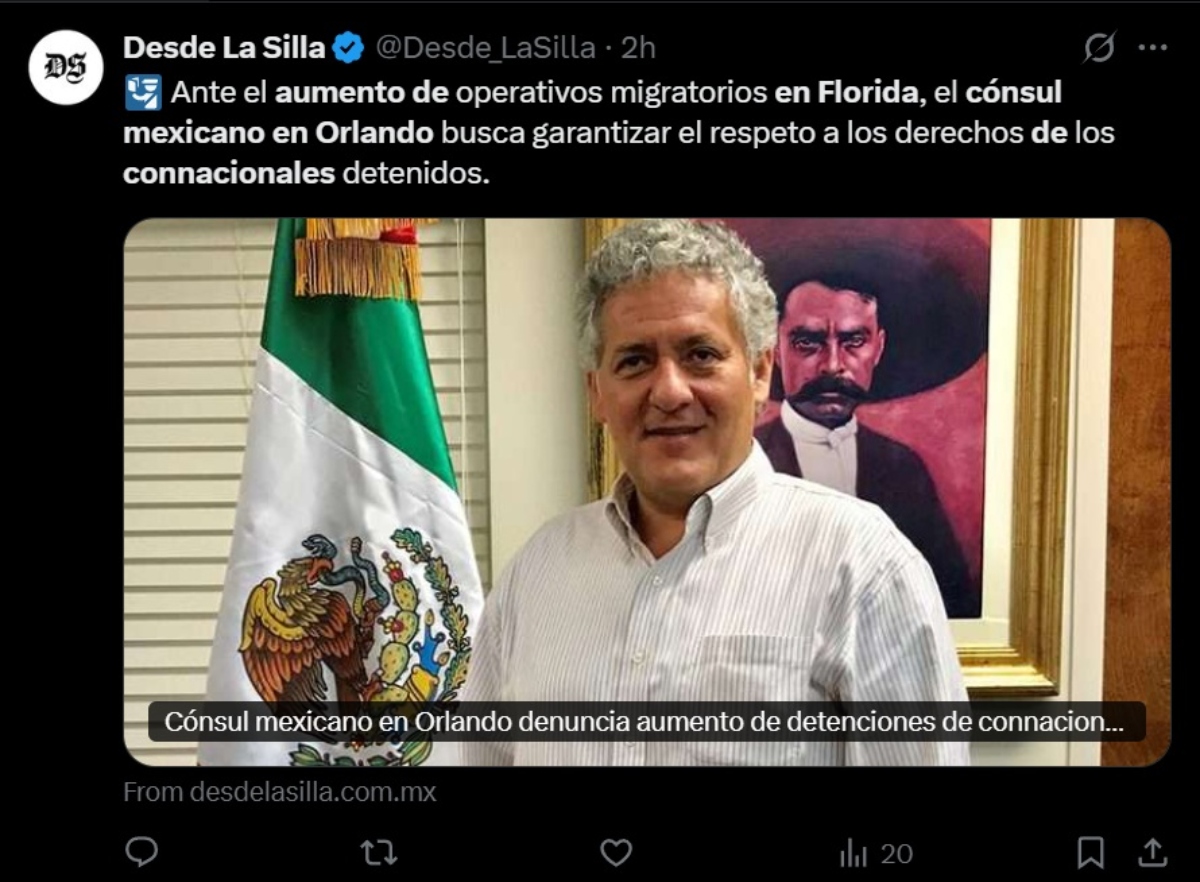Open the share upload arrow menu
The height and width of the screenshot is (882, 1200).
tap(1153, 852)
